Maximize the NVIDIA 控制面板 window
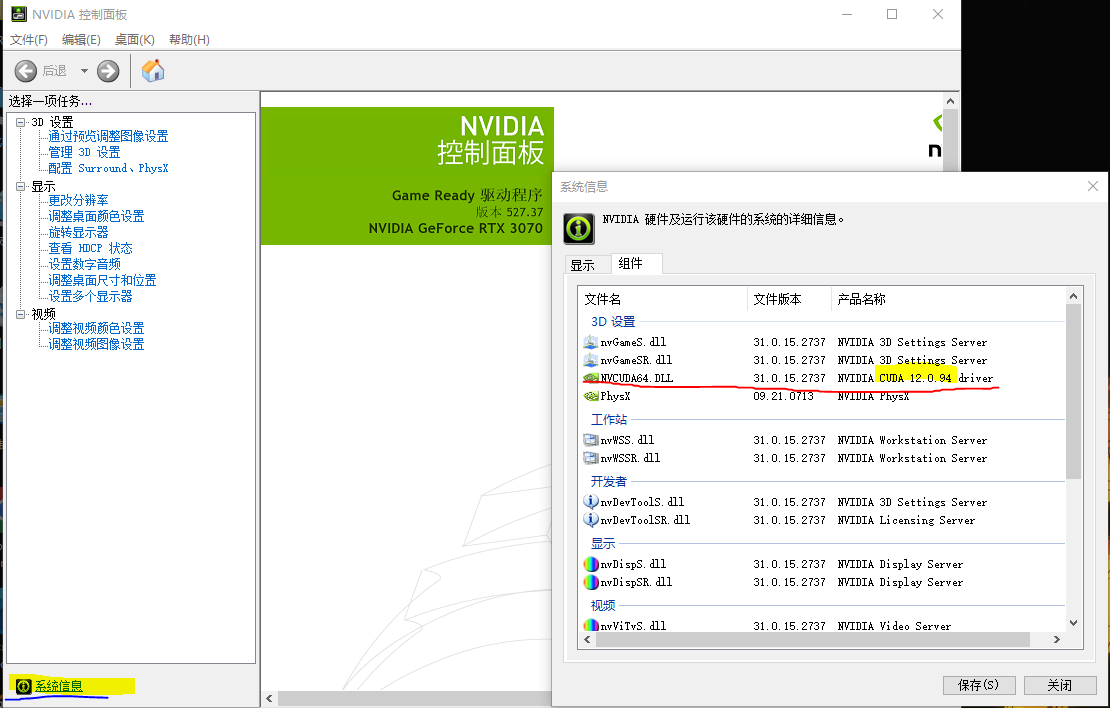 [892, 14]
